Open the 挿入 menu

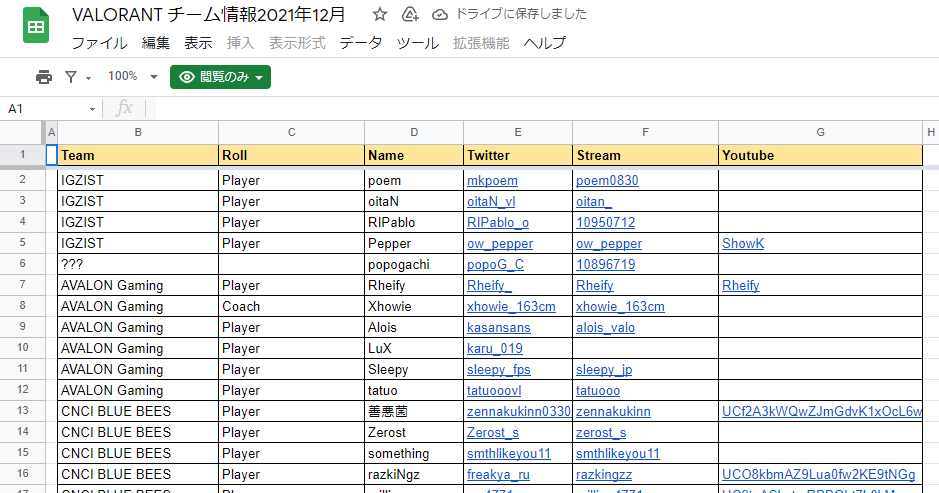pyautogui.click(x=241, y=43)
